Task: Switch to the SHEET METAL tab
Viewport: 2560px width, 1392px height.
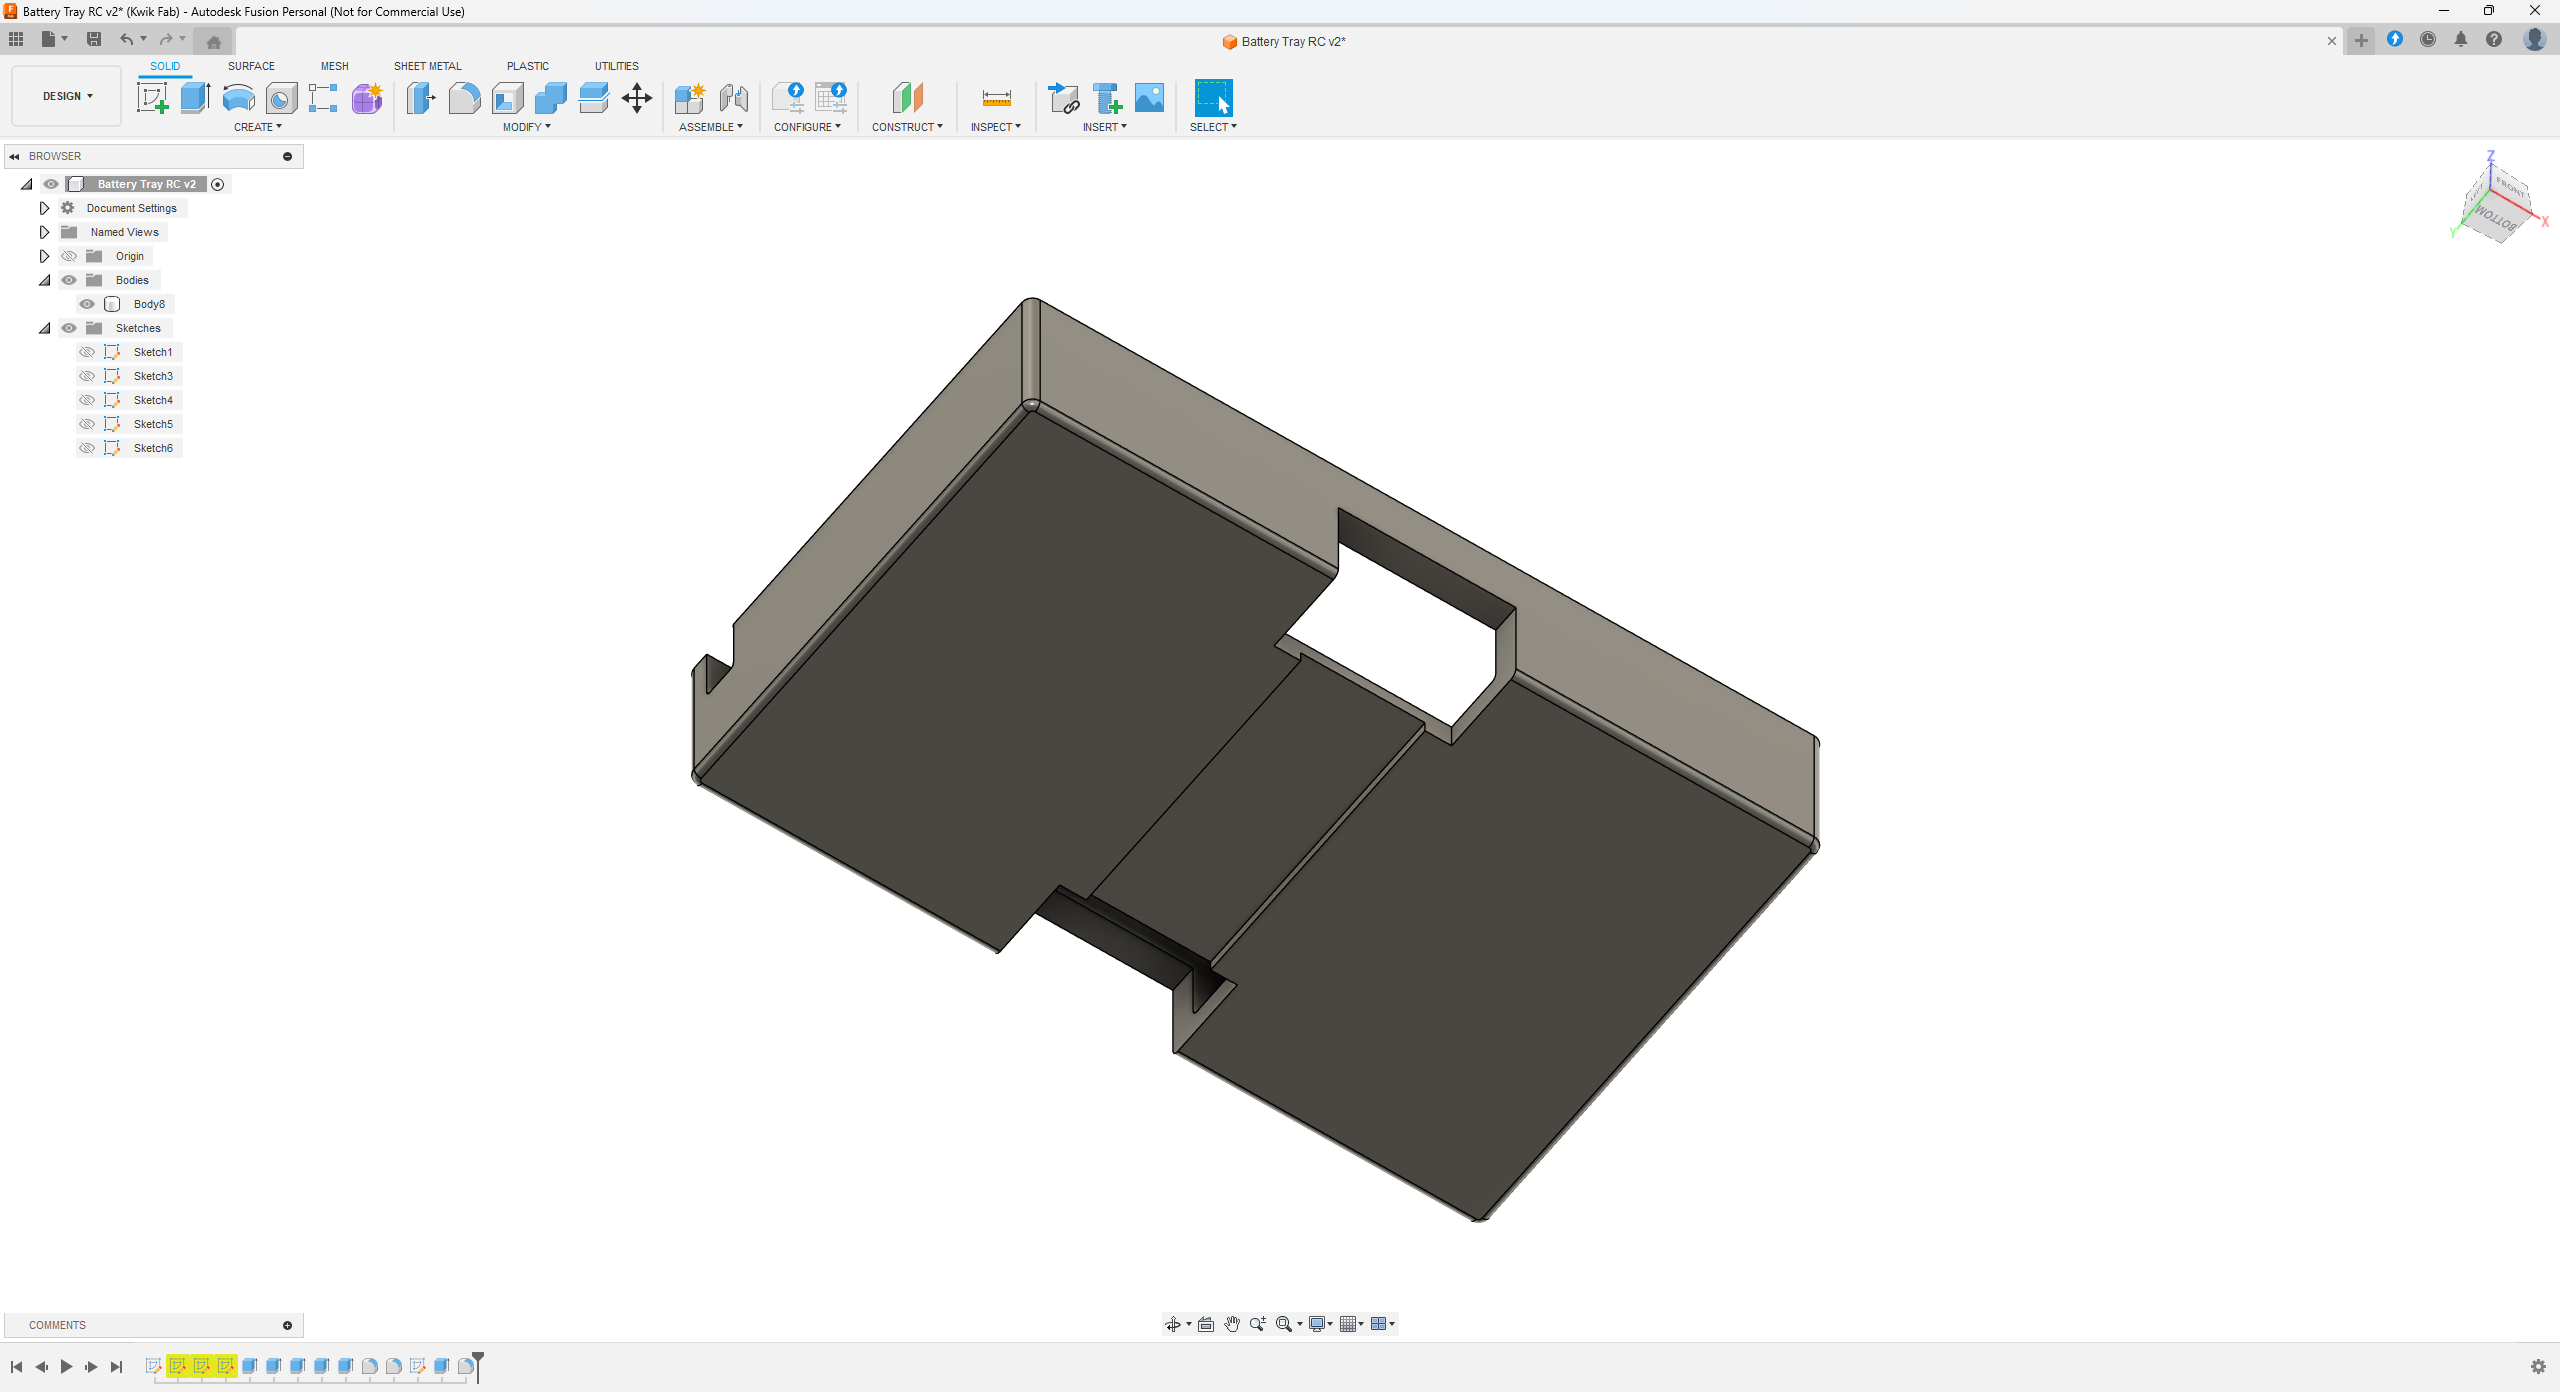Action: tap(427, 66)
